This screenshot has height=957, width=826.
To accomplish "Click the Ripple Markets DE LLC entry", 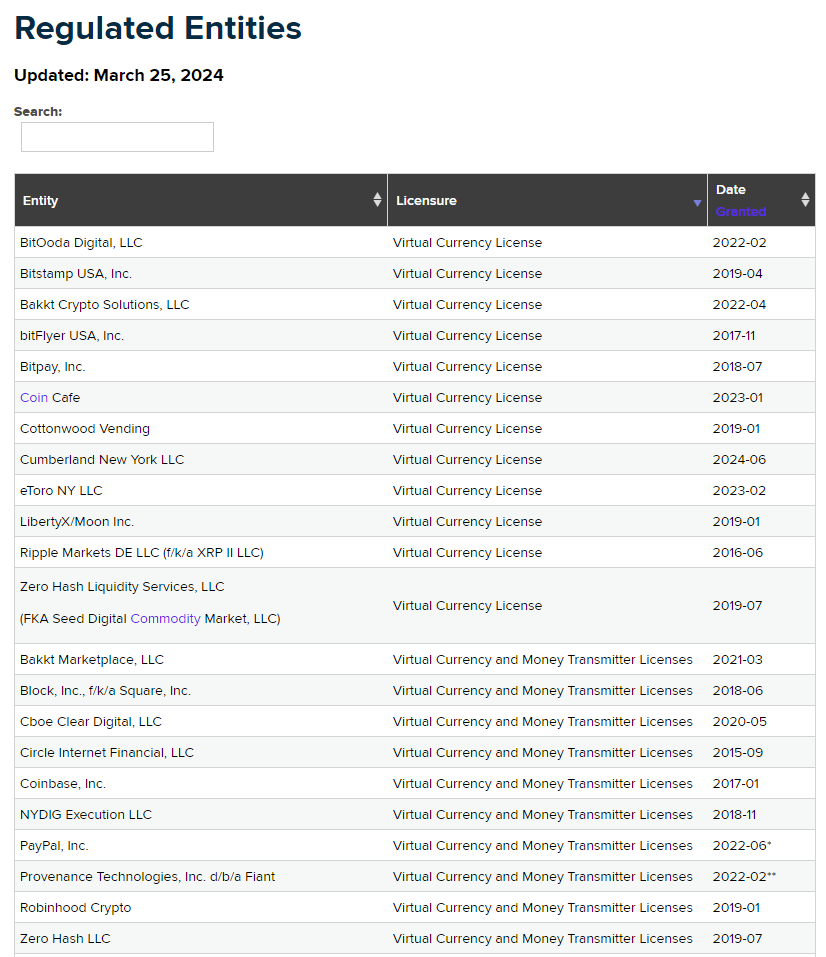I will [x=142, y=552].
